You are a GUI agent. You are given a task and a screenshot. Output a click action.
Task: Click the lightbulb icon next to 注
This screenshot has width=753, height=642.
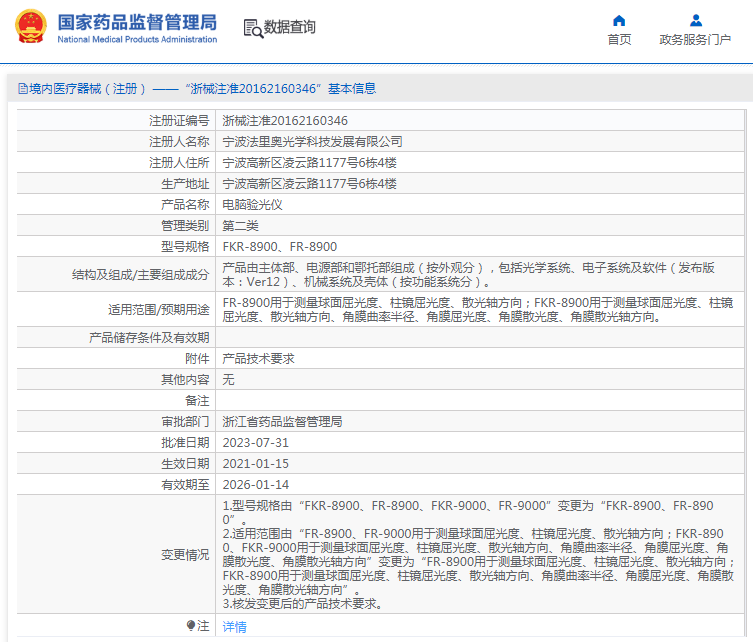point(191,626)
